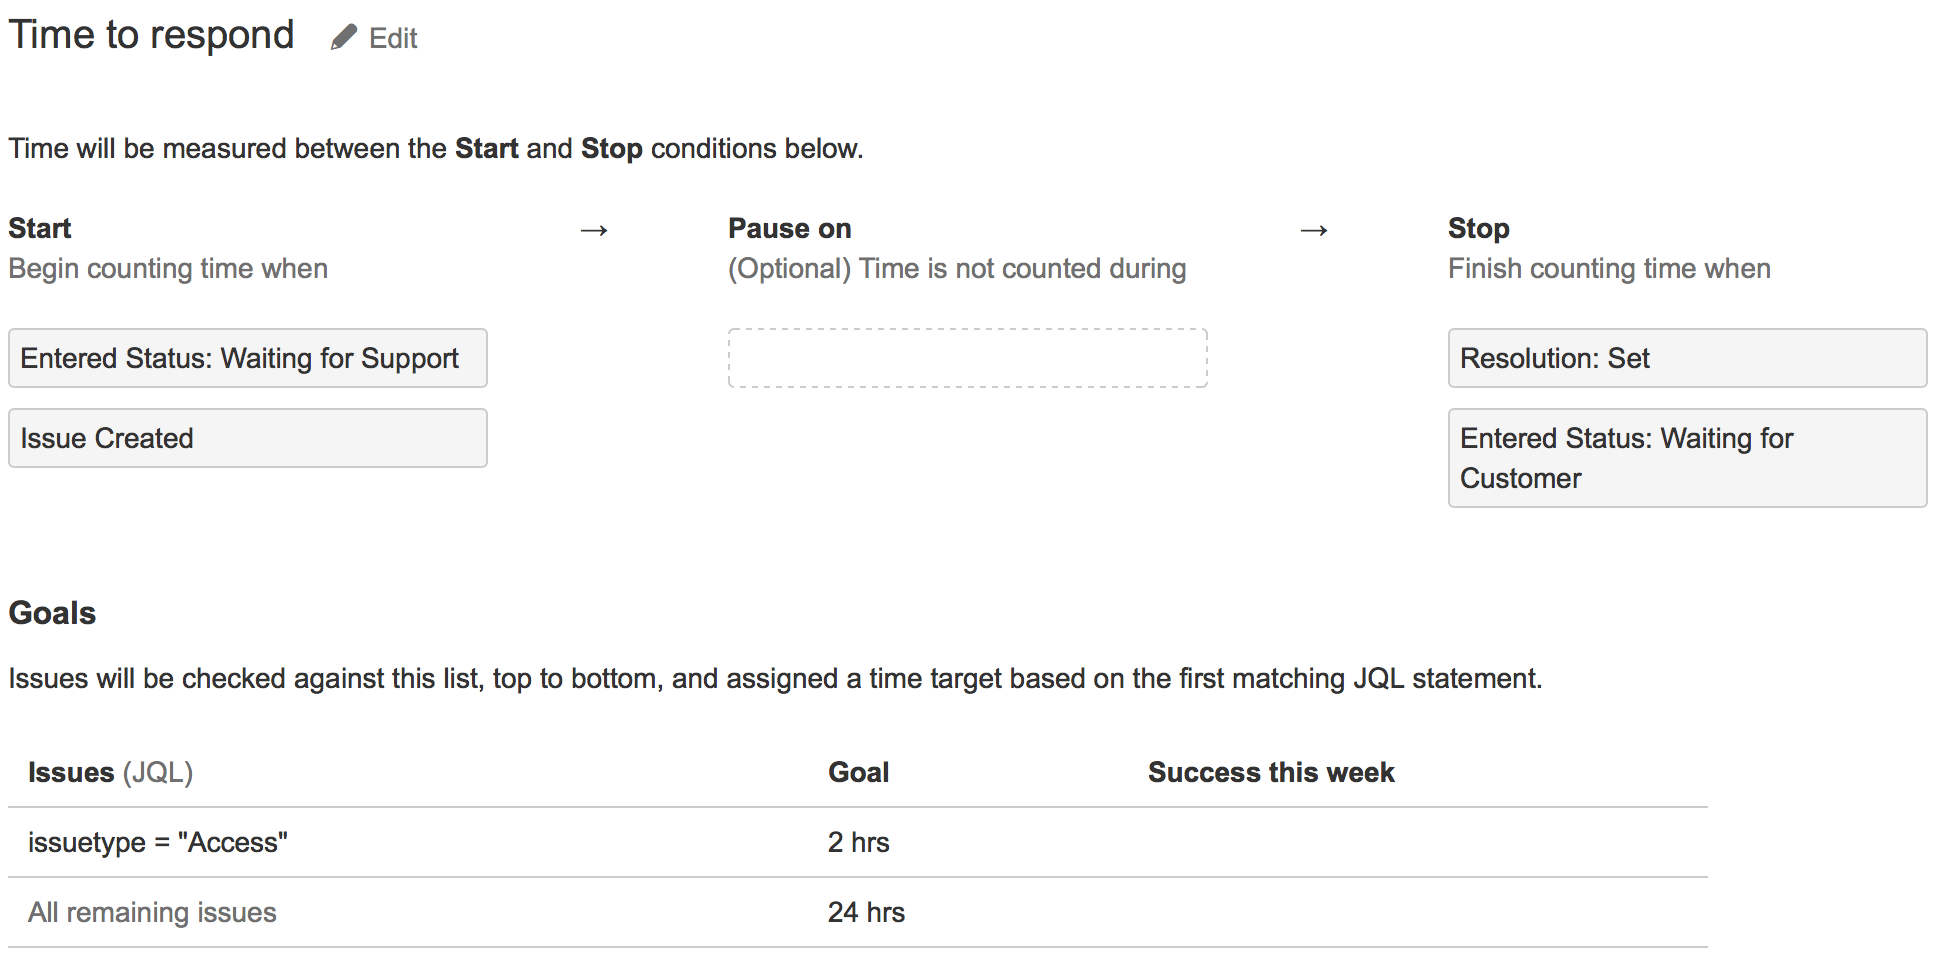This screenshot has height=970, width=1948.
Task: Click the 24 hrs goal value
Action: [866, 912]
